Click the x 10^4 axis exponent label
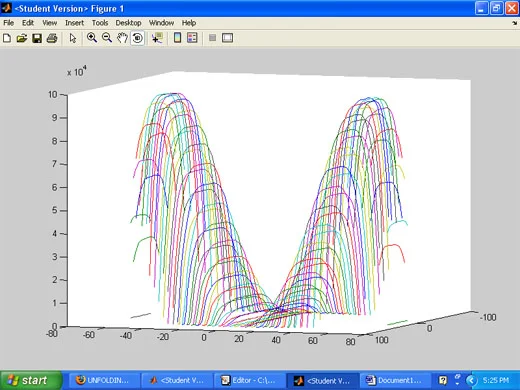 [77, 71]
